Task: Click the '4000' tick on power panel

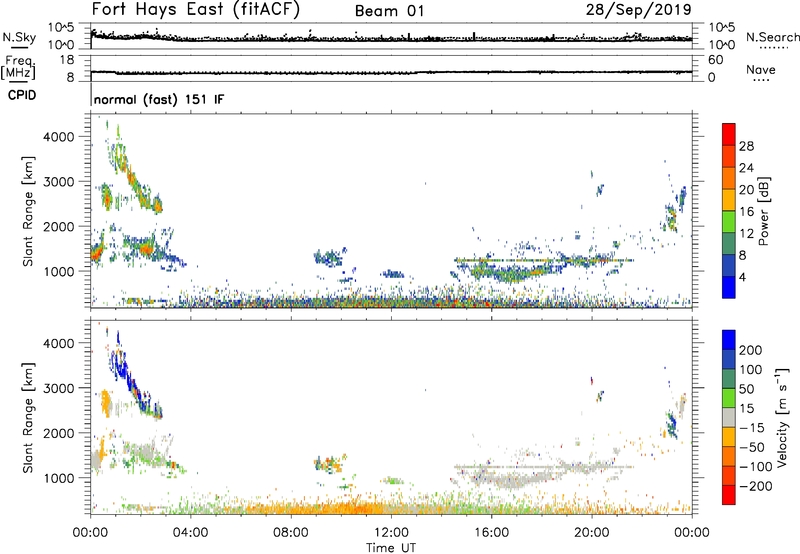Action: [x=59, y=137]
